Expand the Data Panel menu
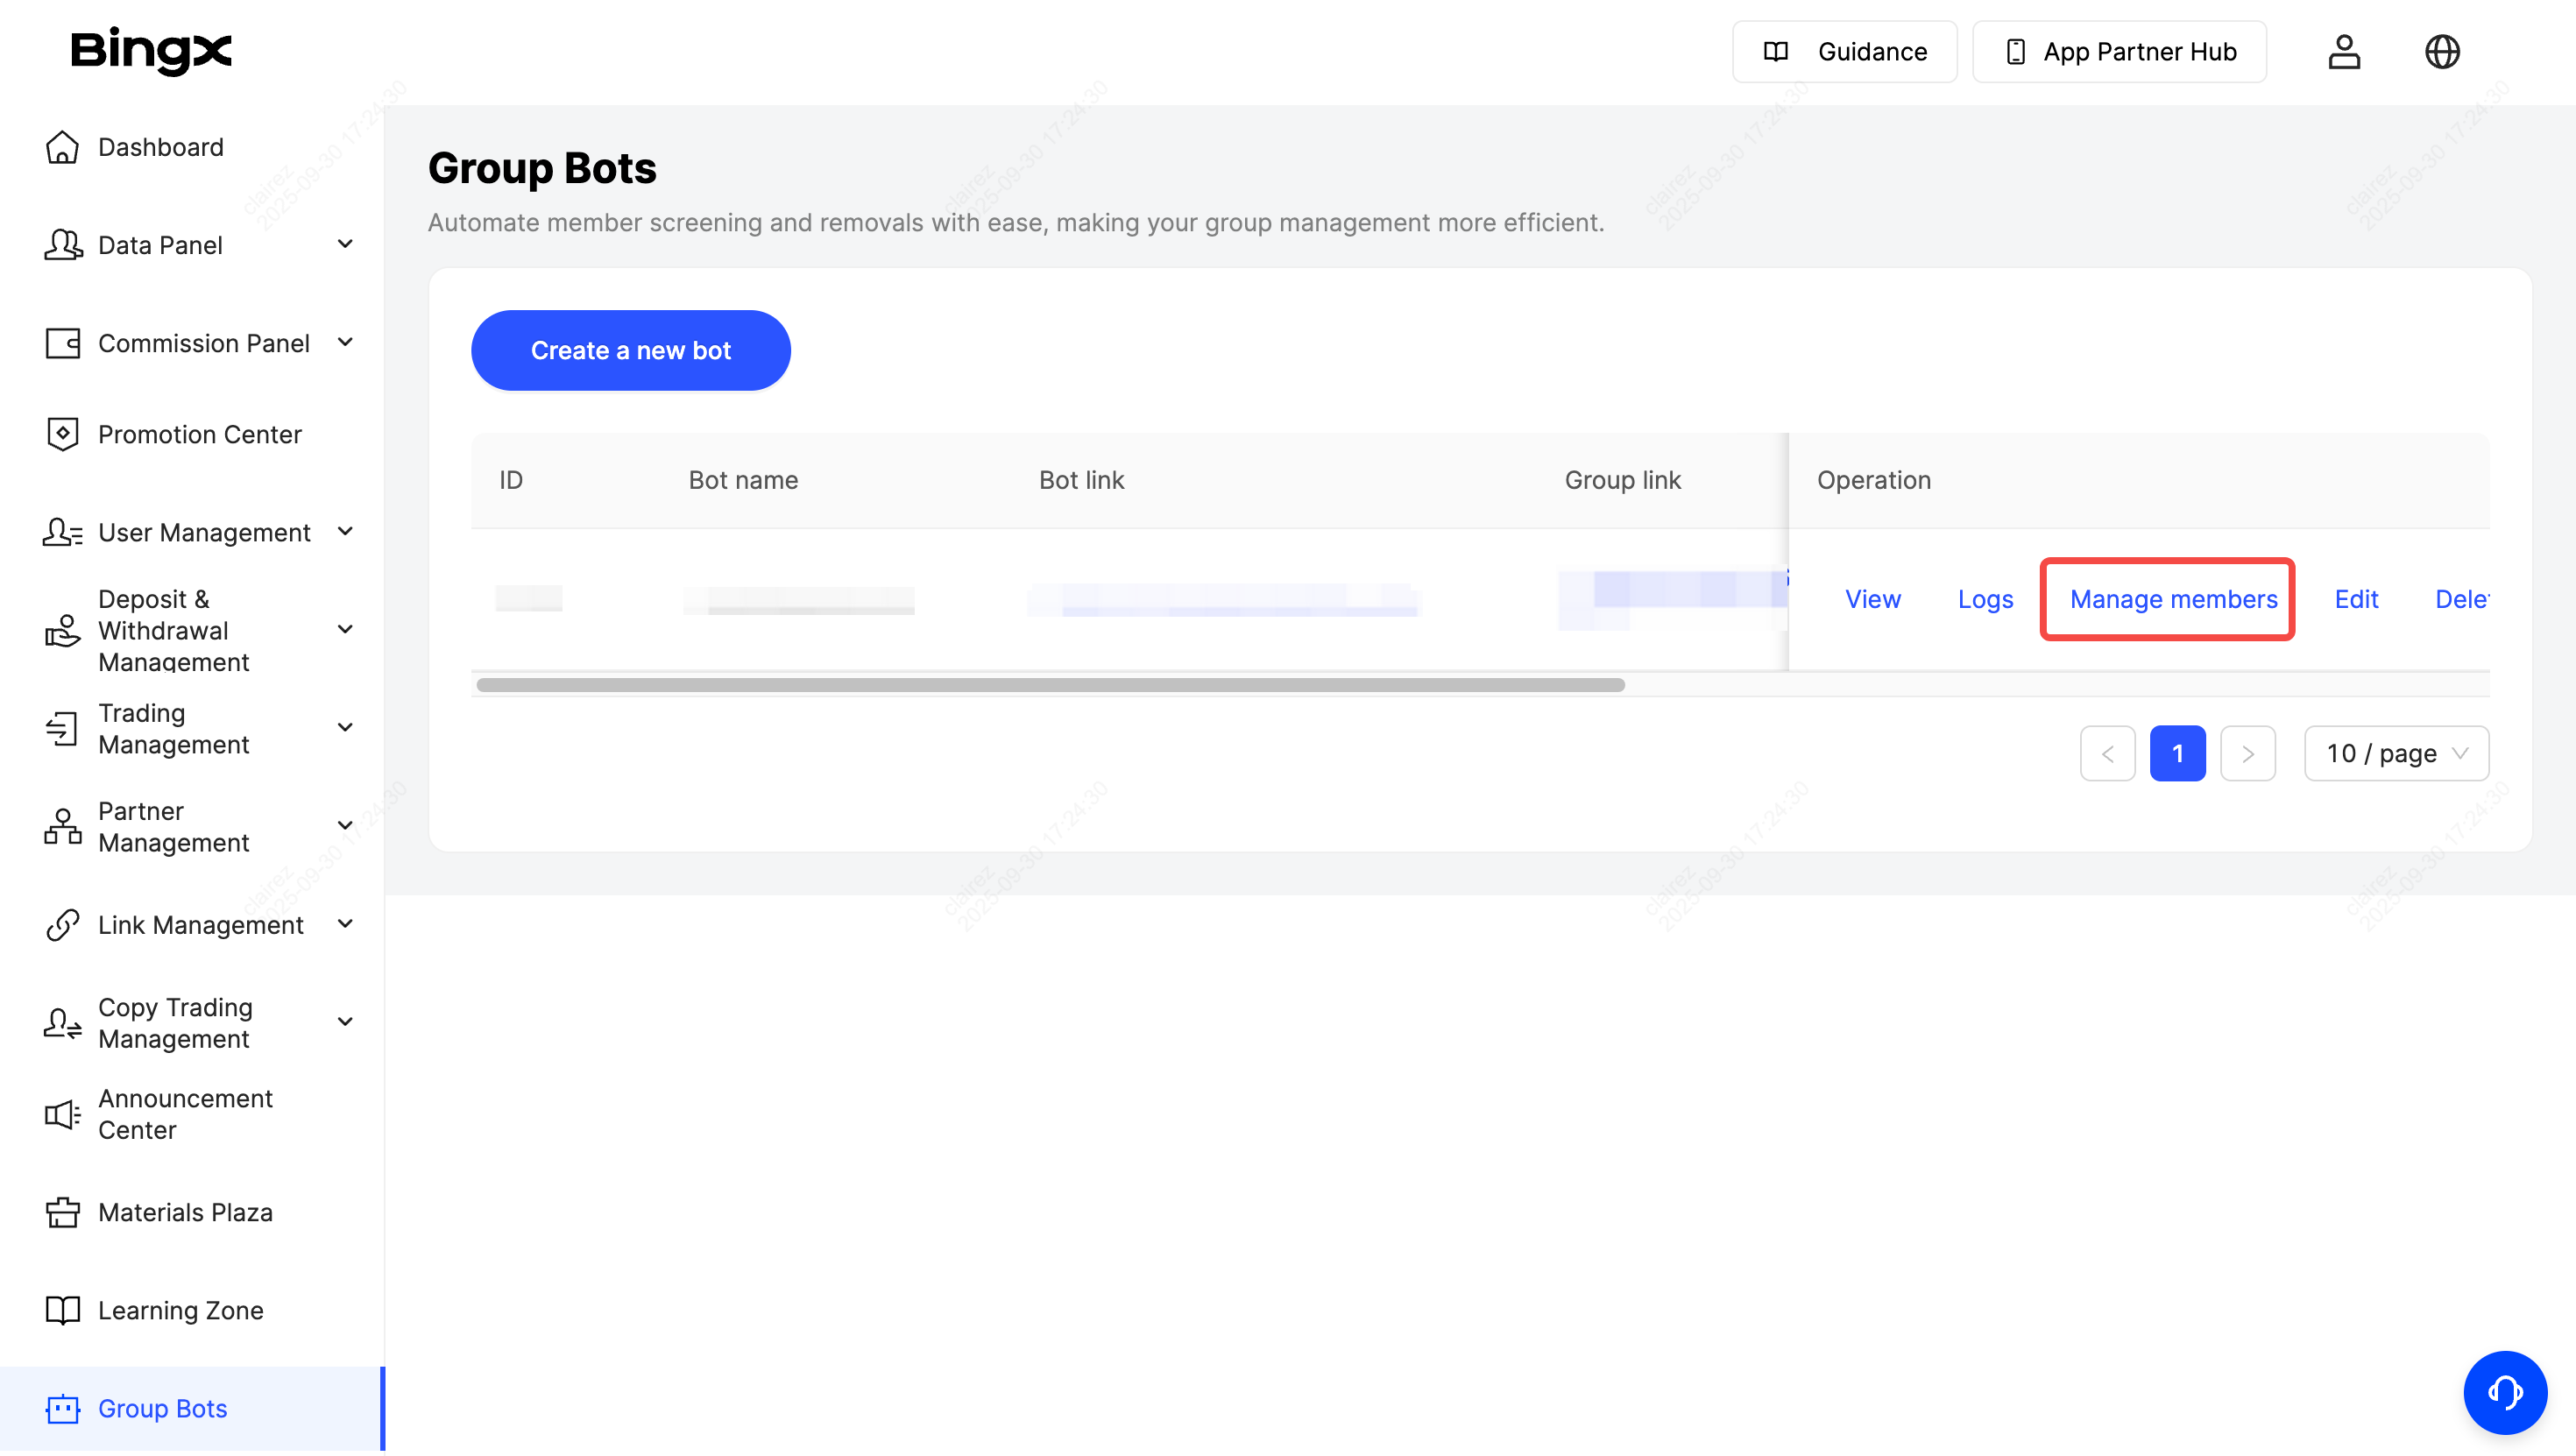Image resolution: width=2576 pixels, height=1456 pixels. click(x=345, y=245)
